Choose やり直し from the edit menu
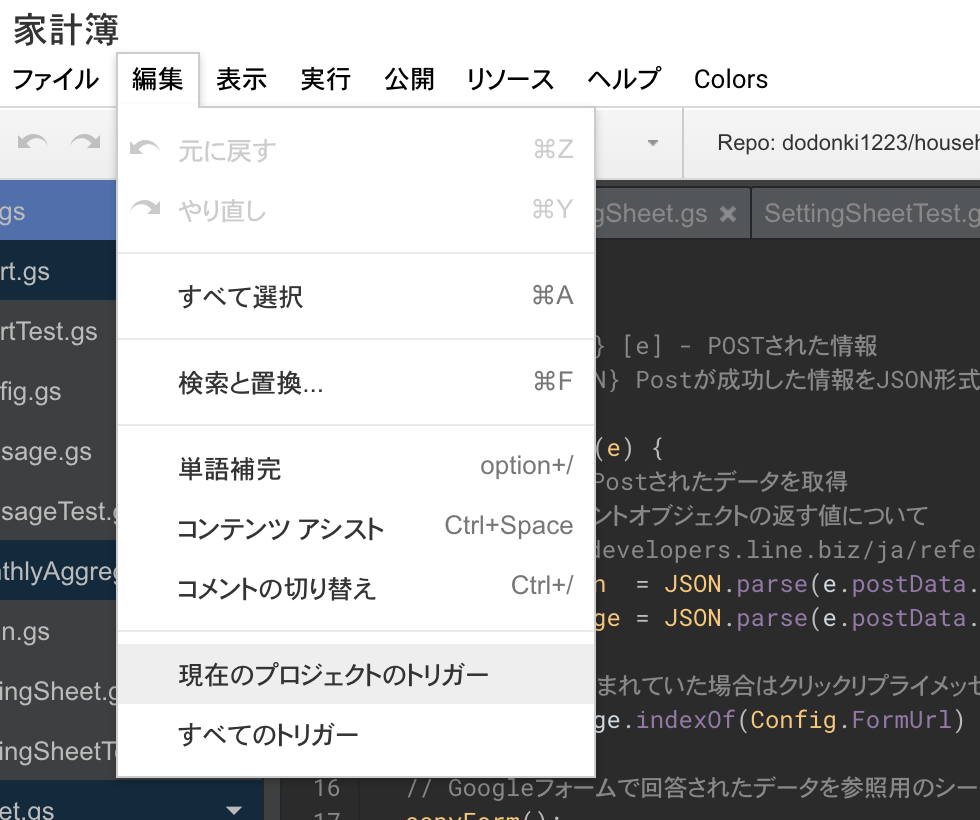The height and width of the screenshot is (820, 980). tap(222, 211)
